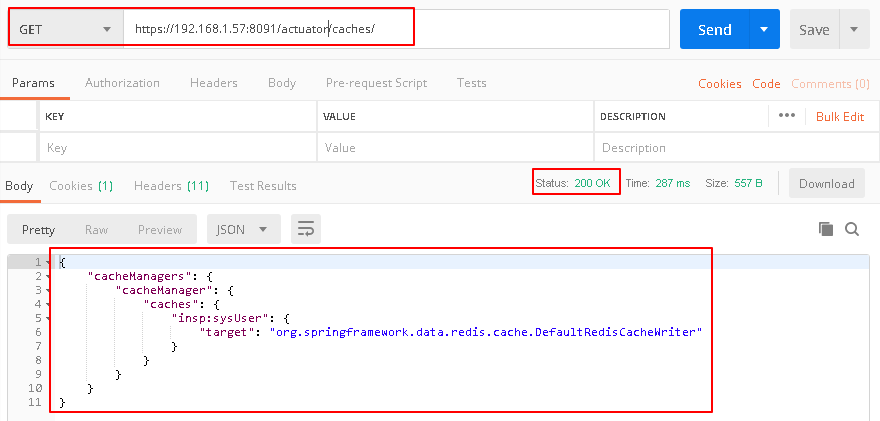Open the three-dot column options in params table

787,116
